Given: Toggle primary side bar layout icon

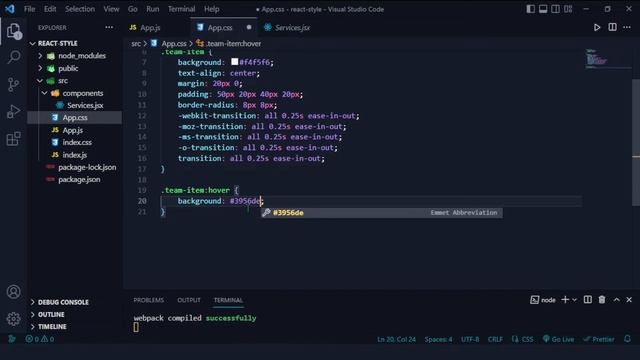Looking at the screenshot, I should click(530, 9).
